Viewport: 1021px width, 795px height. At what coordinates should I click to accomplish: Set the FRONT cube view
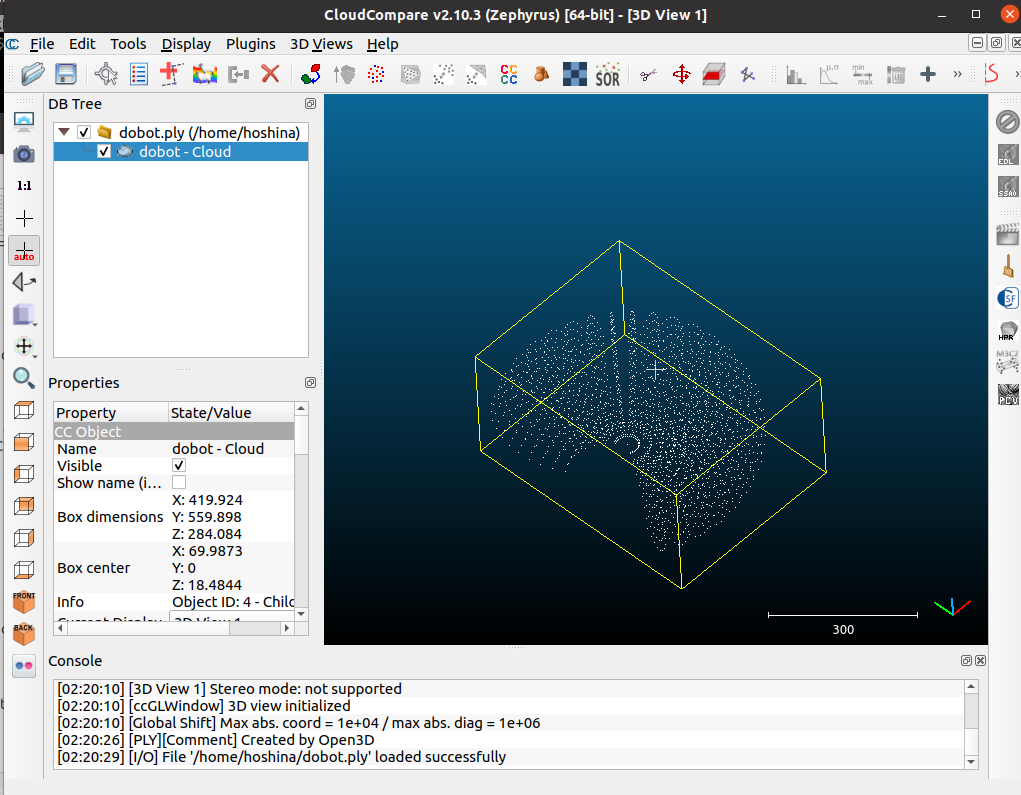(24, 602)
